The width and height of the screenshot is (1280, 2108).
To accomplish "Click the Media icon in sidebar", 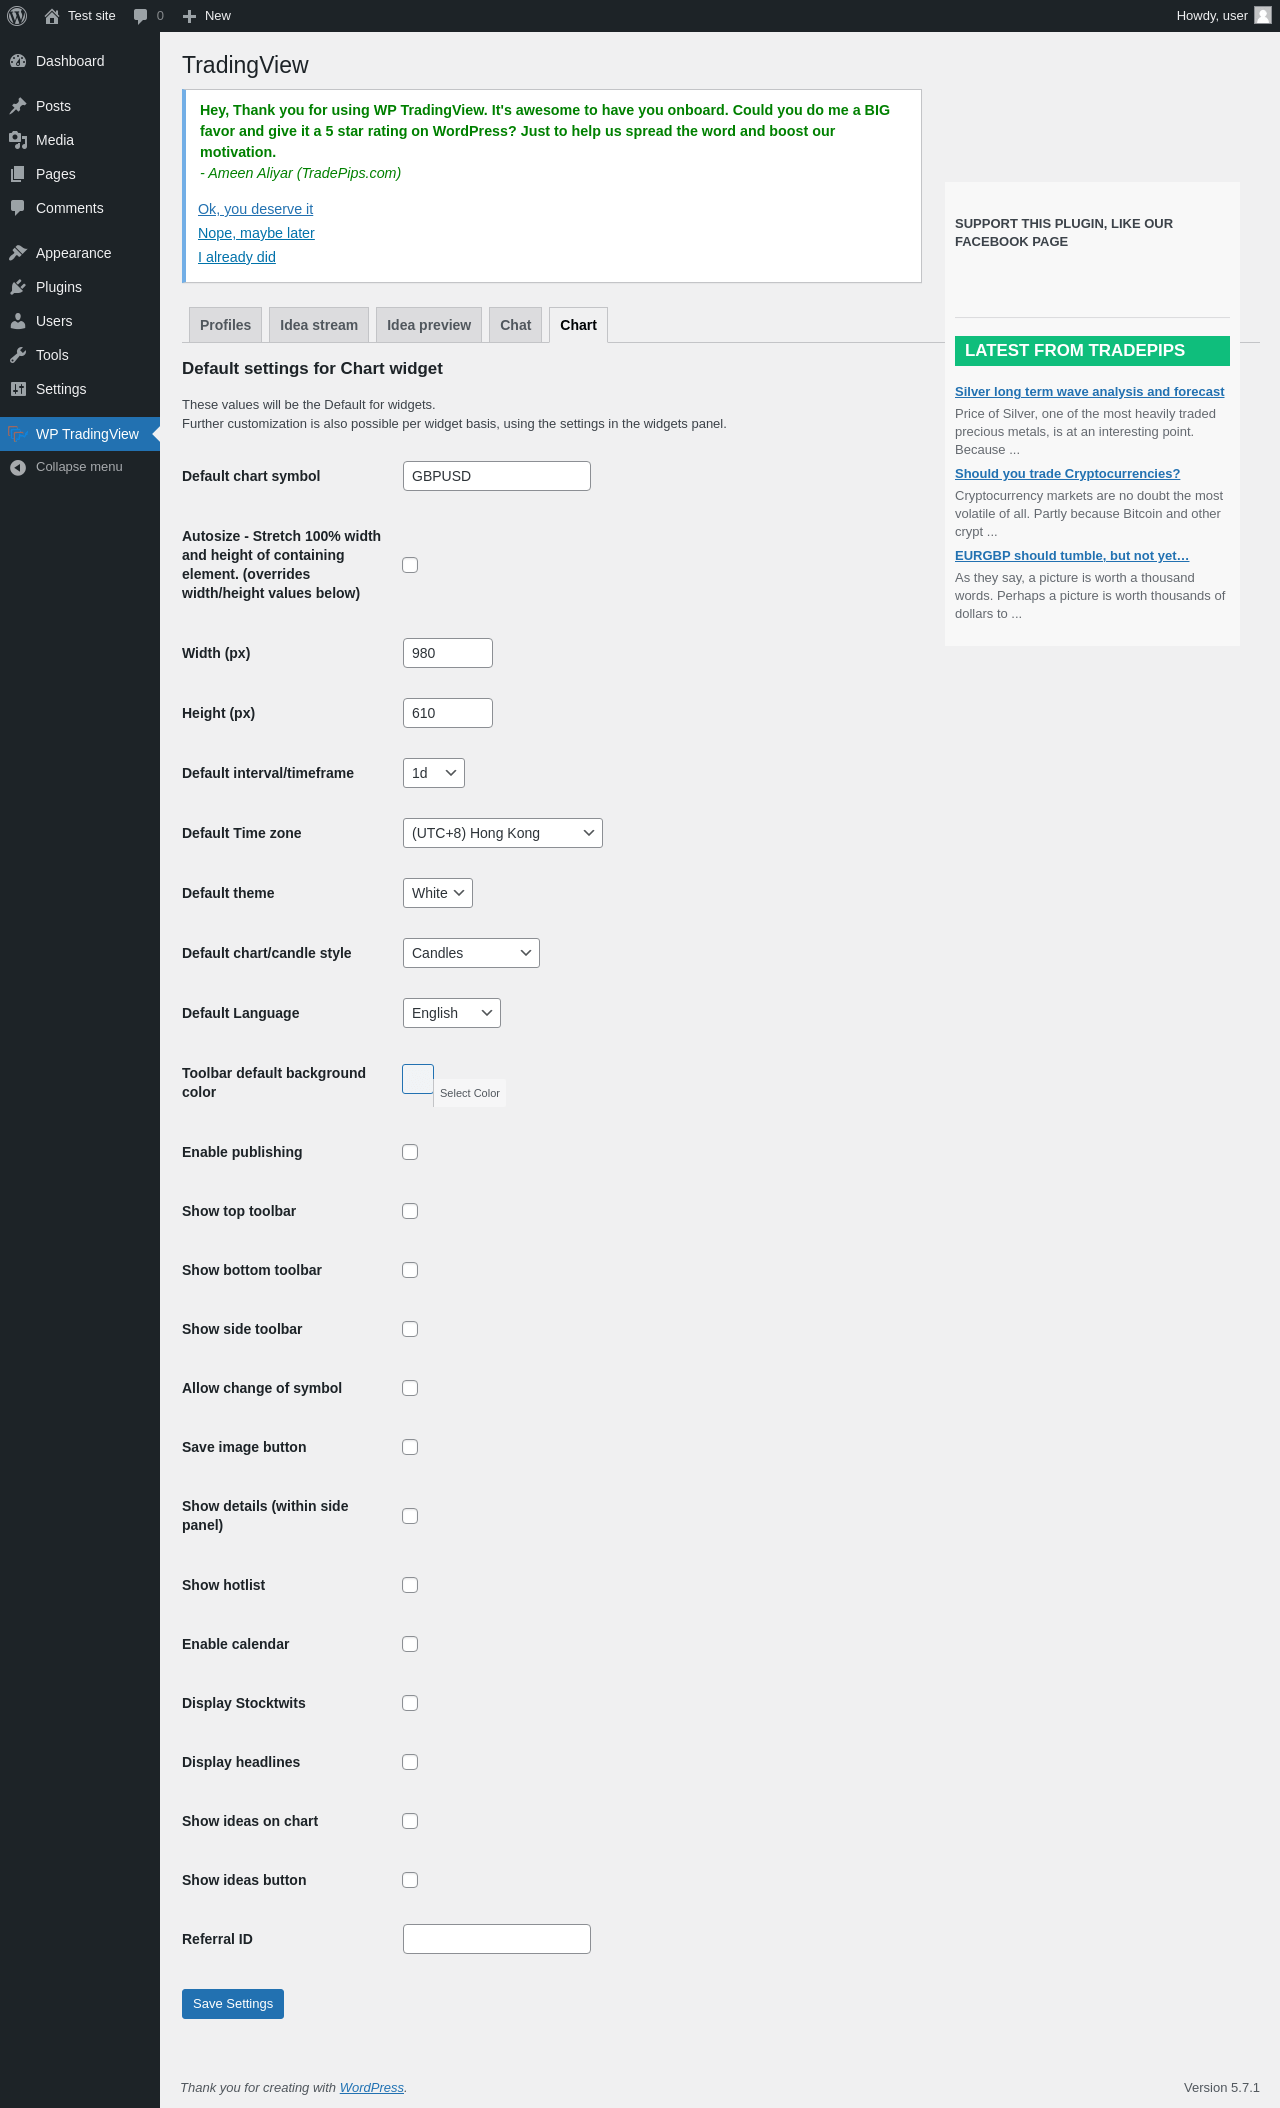I will [x=18, y=140].
